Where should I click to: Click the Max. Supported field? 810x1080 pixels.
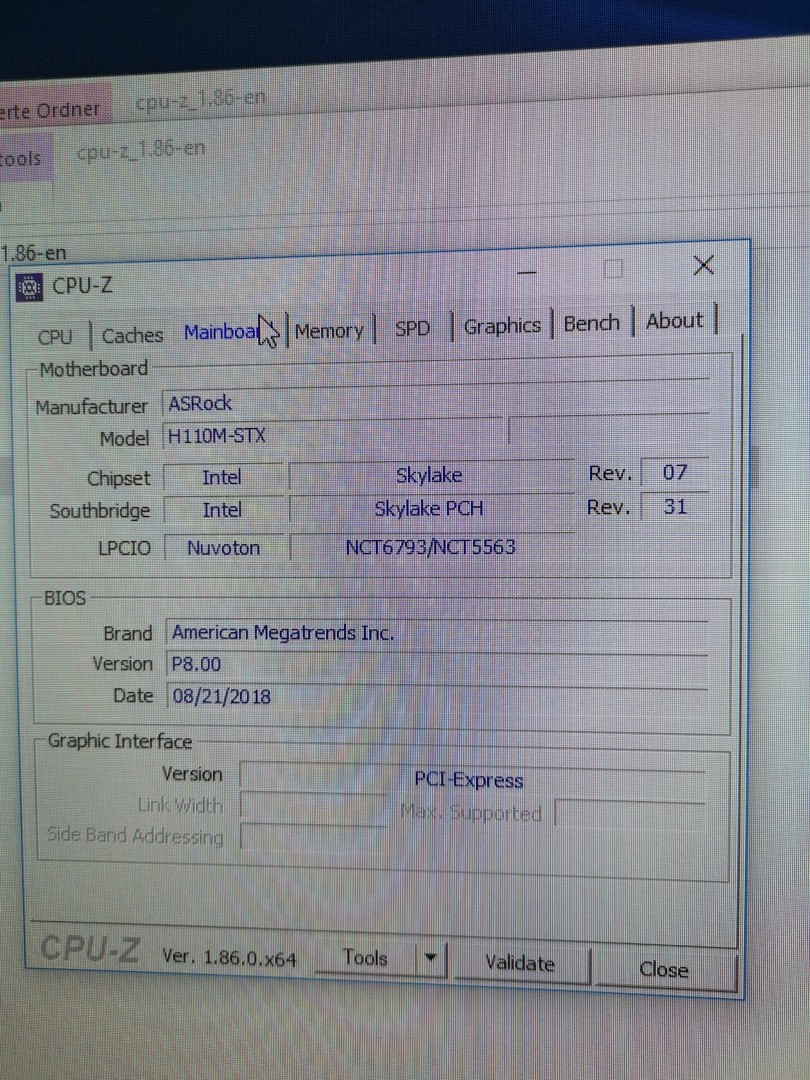630,814
